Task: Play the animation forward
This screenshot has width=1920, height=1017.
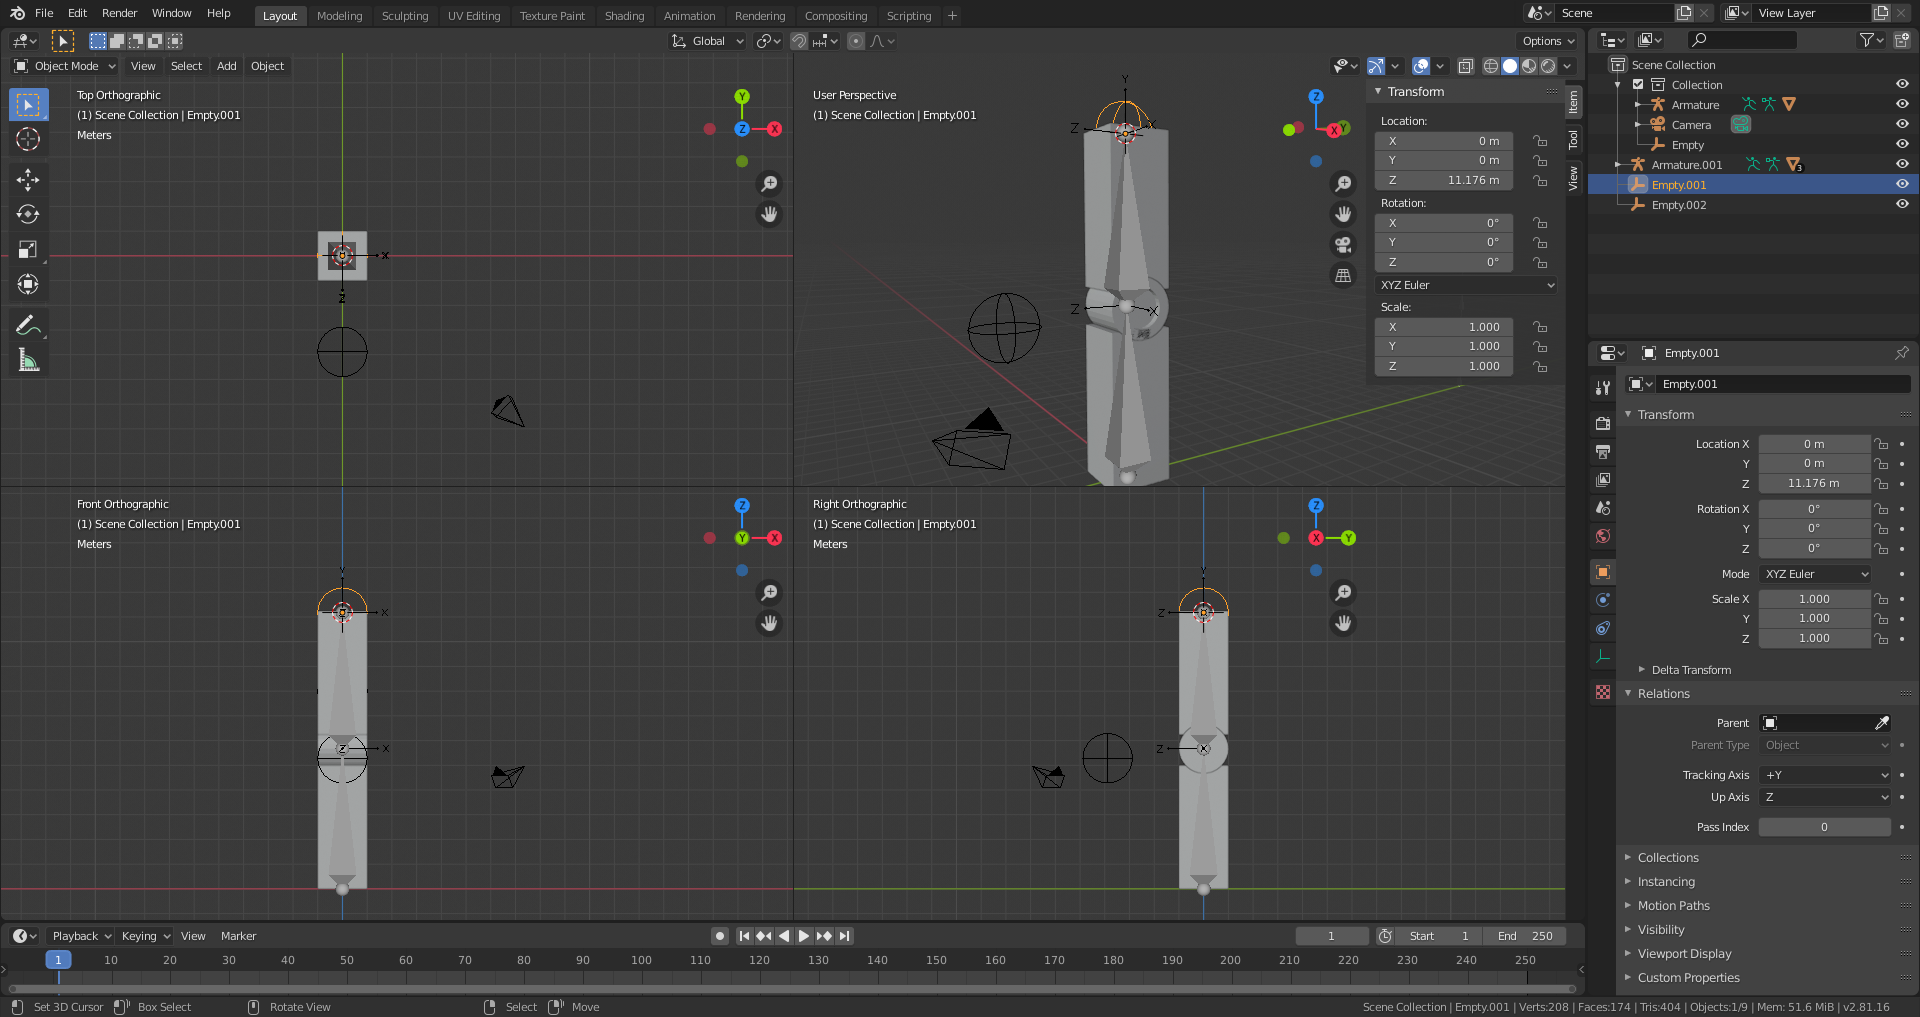Action: [x=804, y=936]
